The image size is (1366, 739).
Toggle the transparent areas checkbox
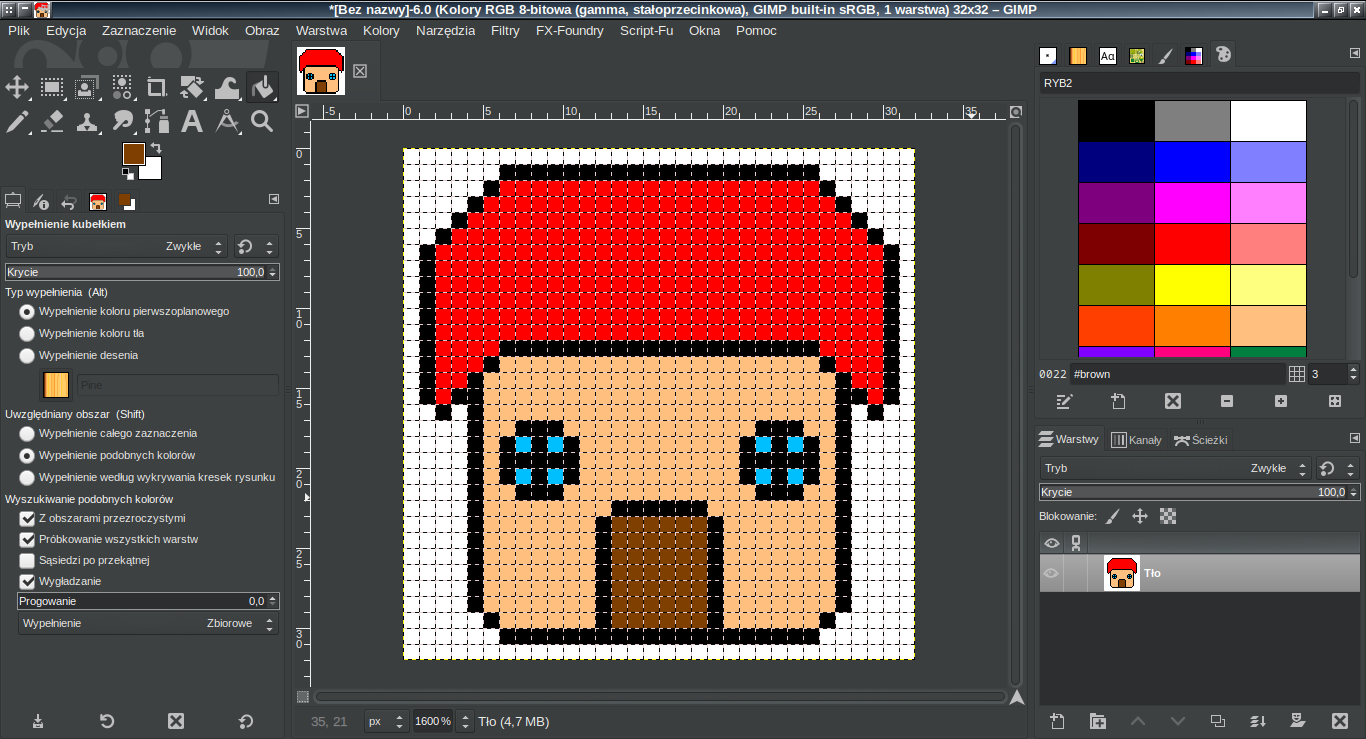[27, 519]
